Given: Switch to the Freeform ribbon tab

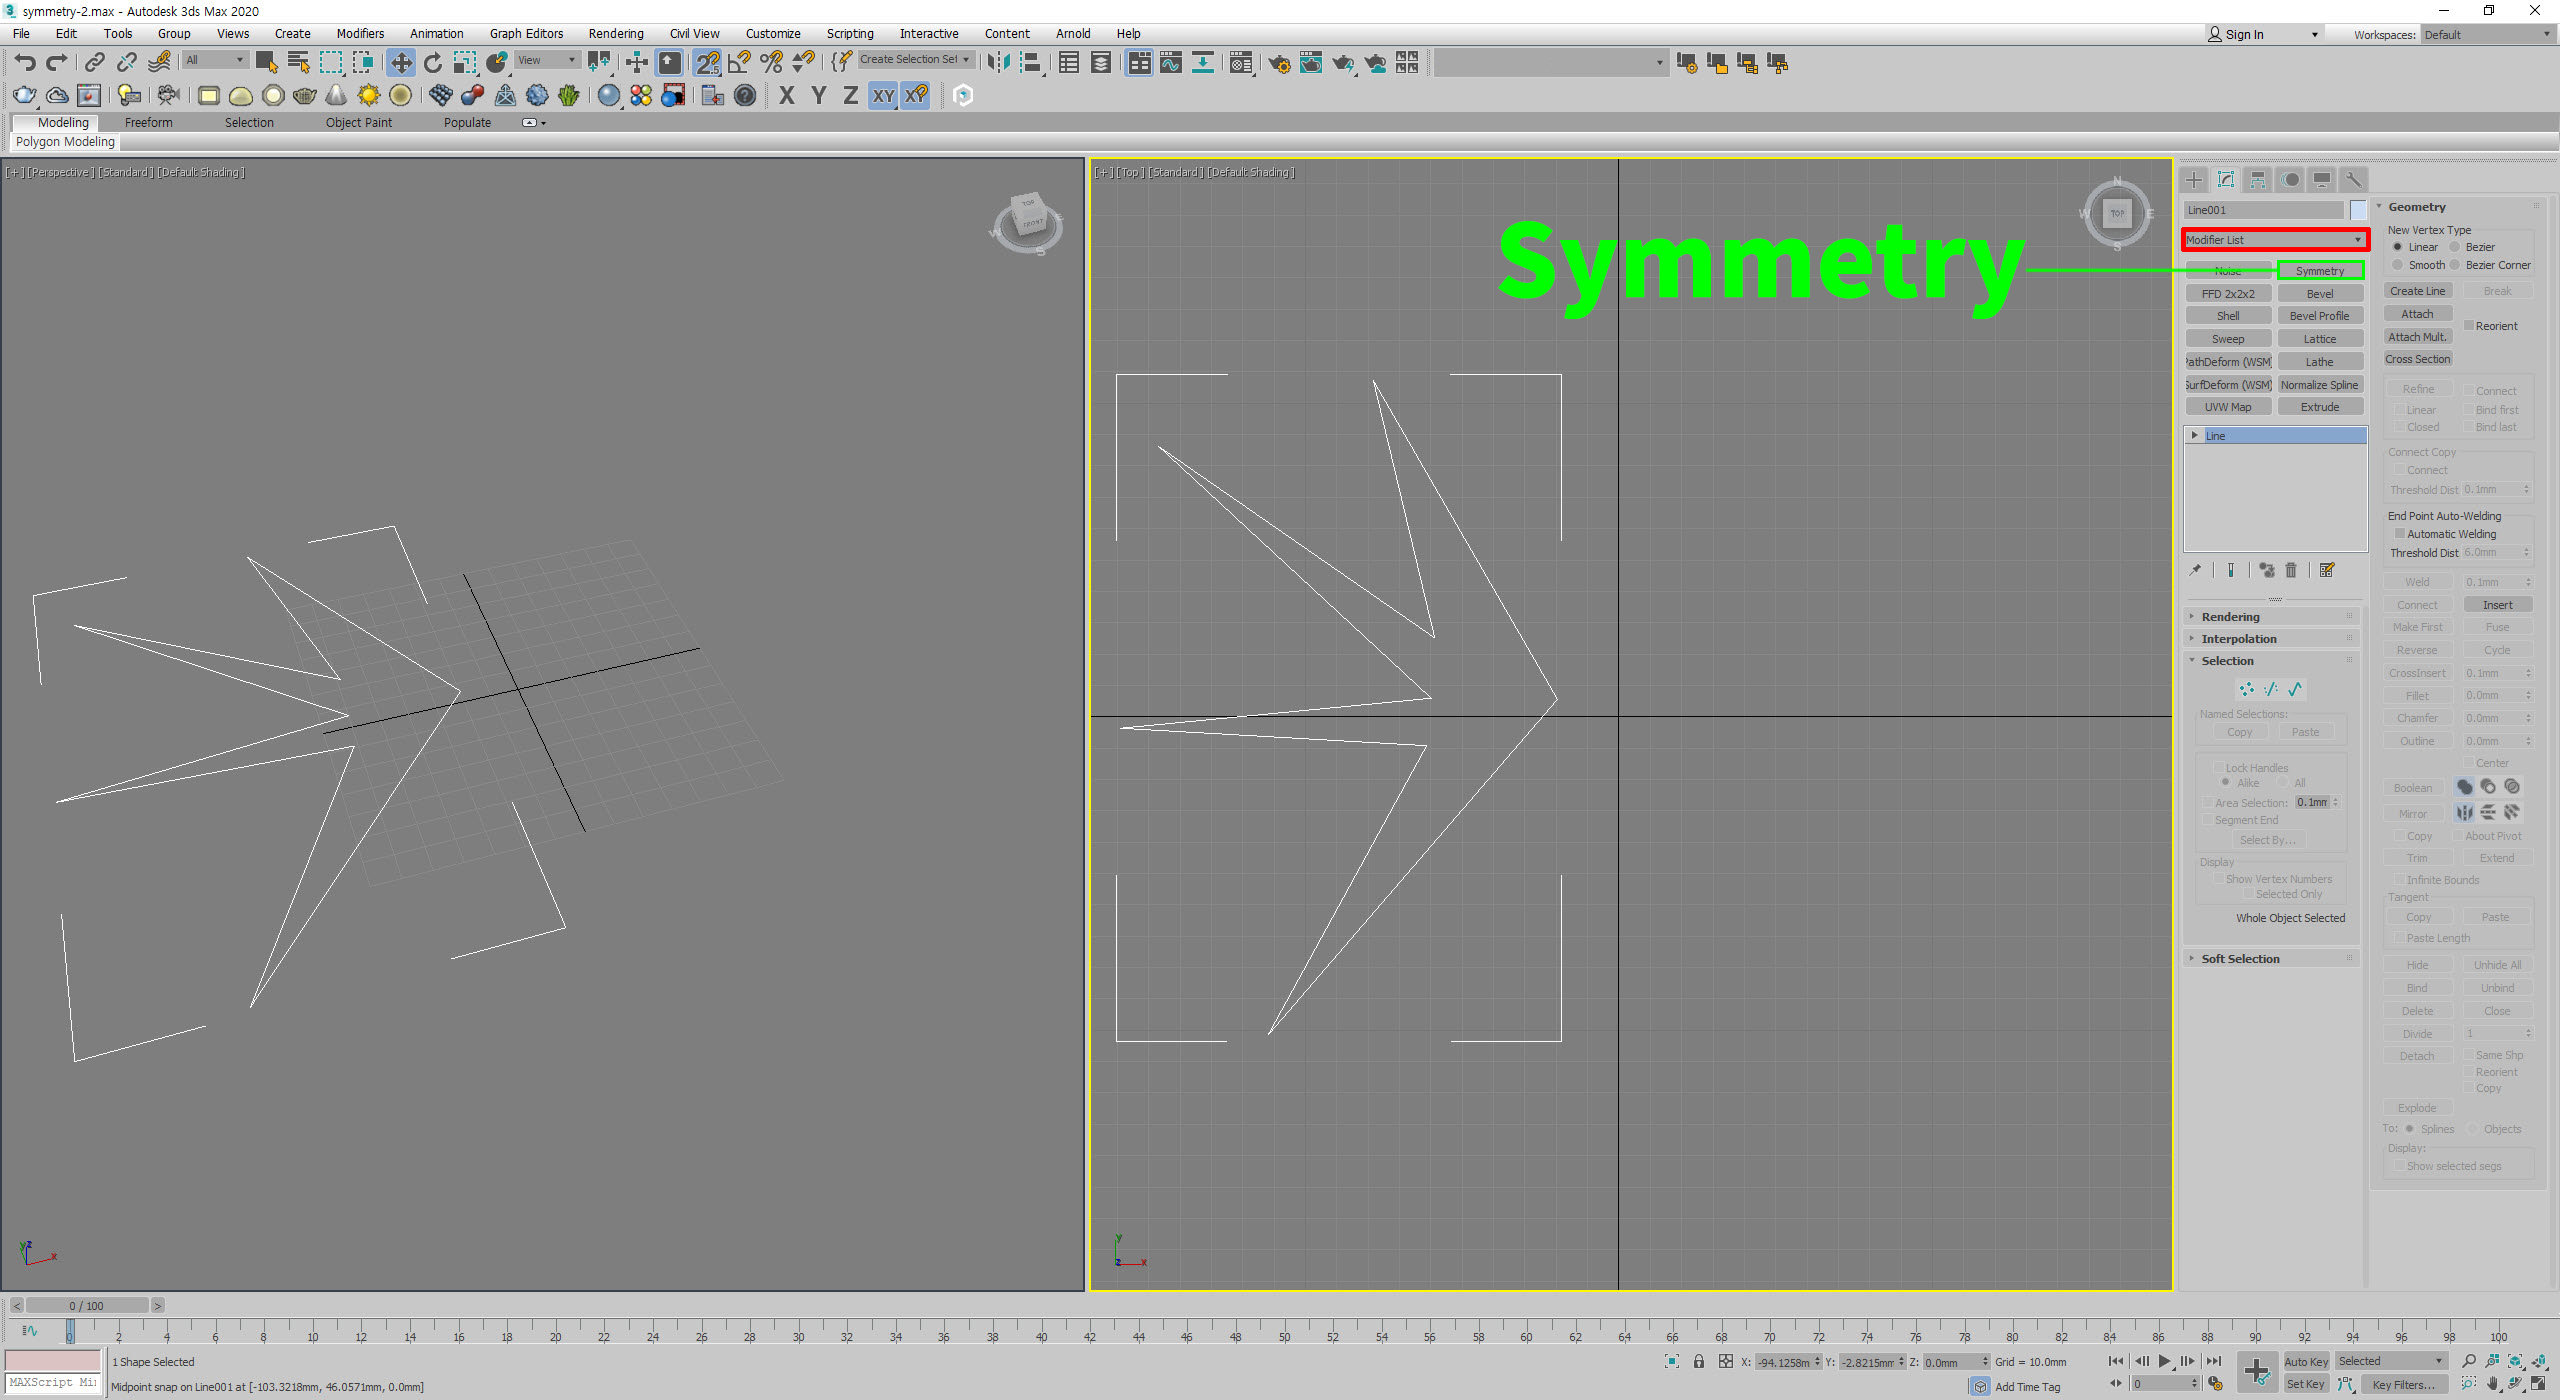Looking at the screenshot, I should pyautogui.click(x=148, y=122).
